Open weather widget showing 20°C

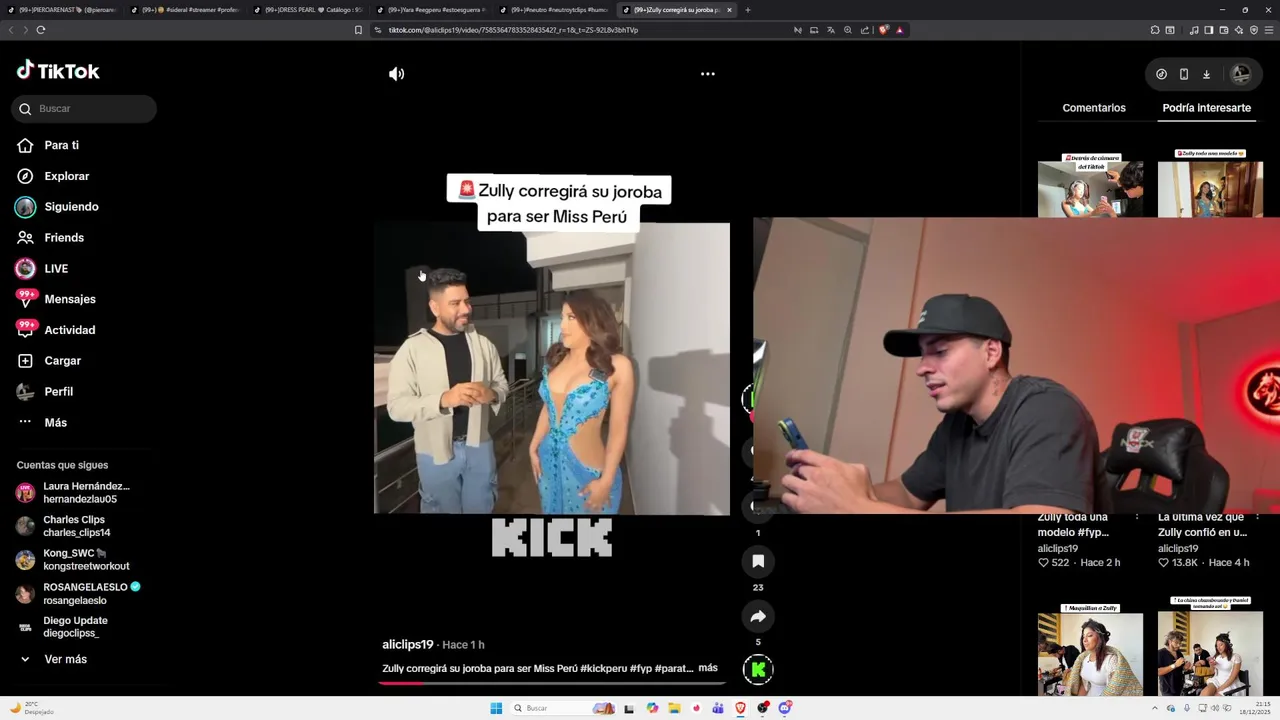point(32,708)
